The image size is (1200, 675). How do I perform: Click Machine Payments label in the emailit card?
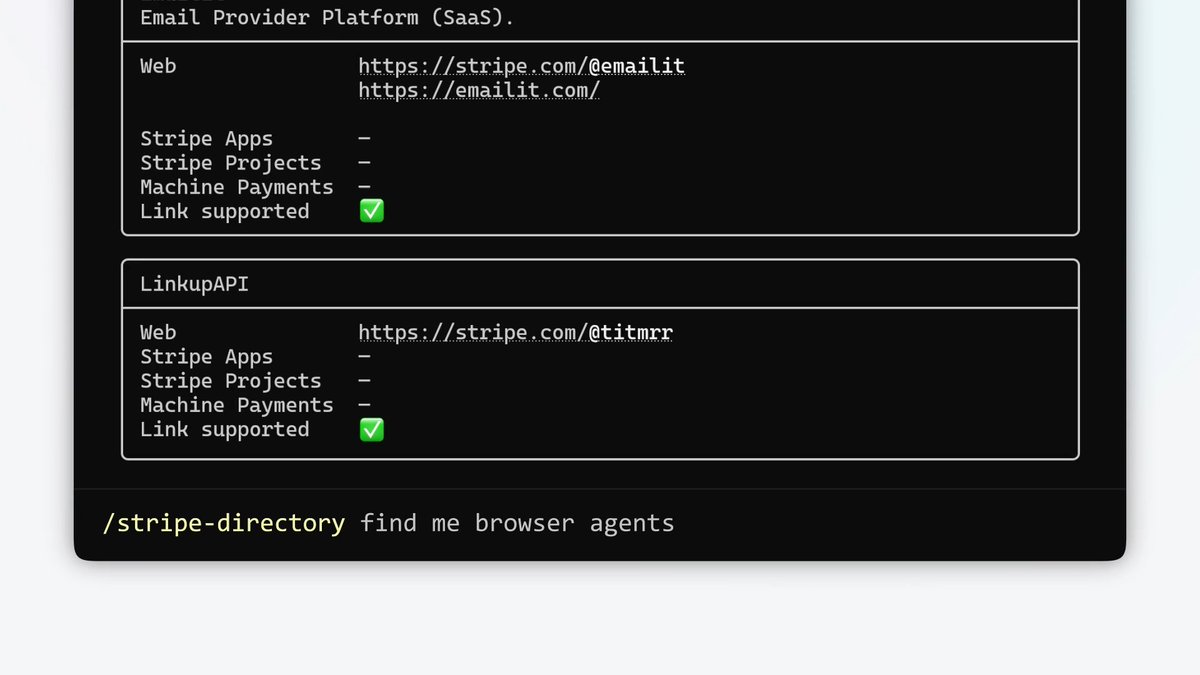pos(237,187)
